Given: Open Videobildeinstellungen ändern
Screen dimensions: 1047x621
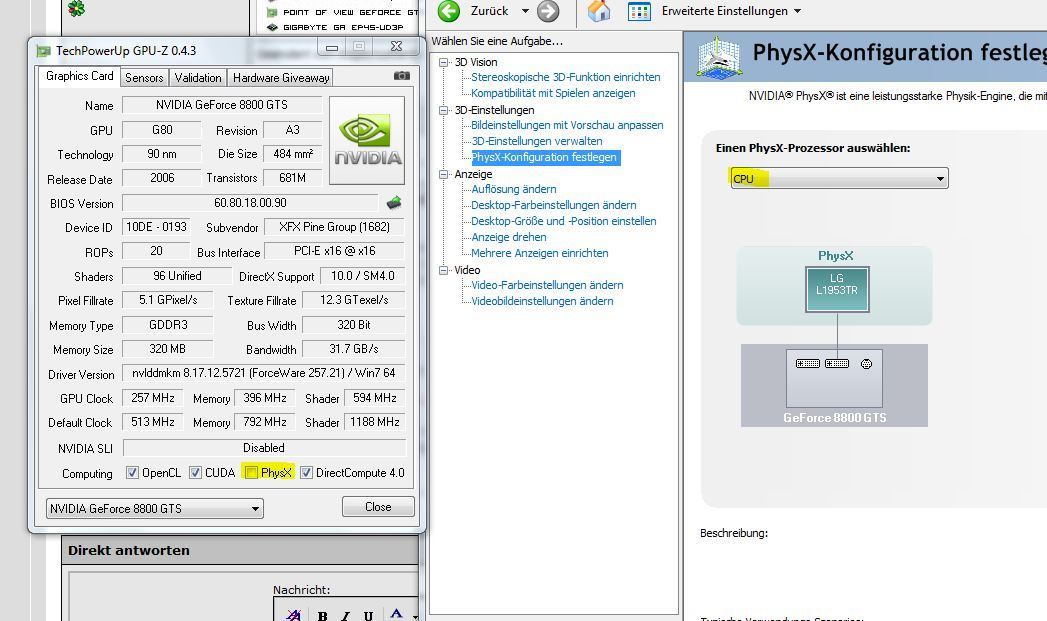Looking at the screenshot, I should point(542,302).
